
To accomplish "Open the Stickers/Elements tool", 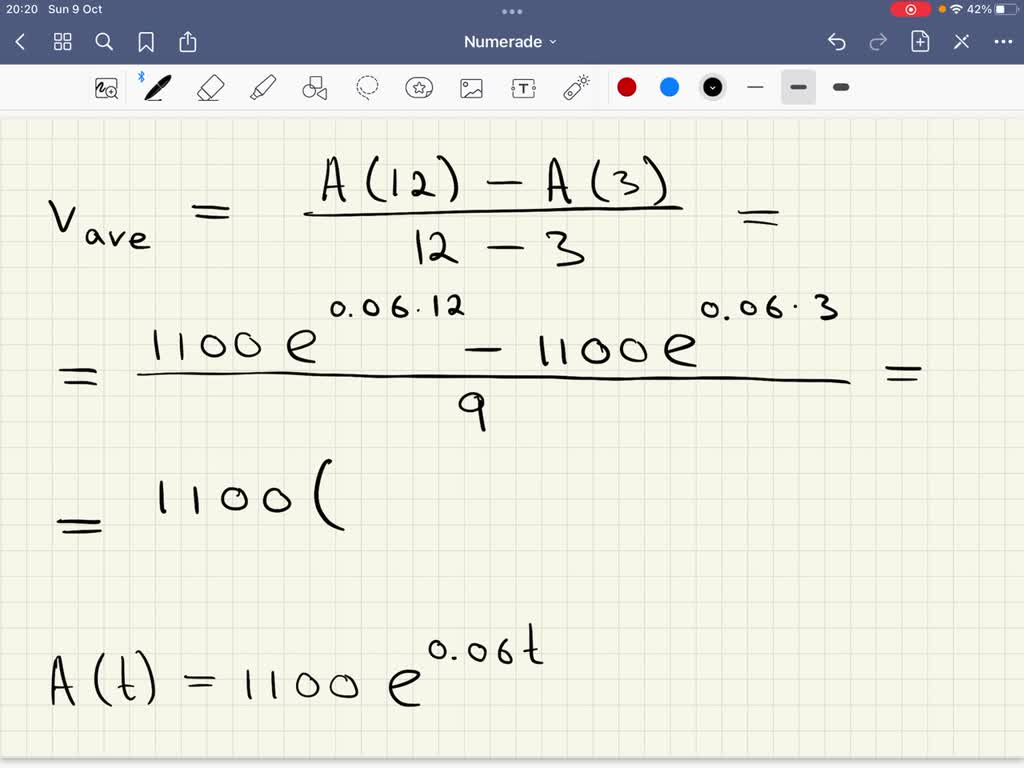I will pyautogui.click(x=419, y=87).
